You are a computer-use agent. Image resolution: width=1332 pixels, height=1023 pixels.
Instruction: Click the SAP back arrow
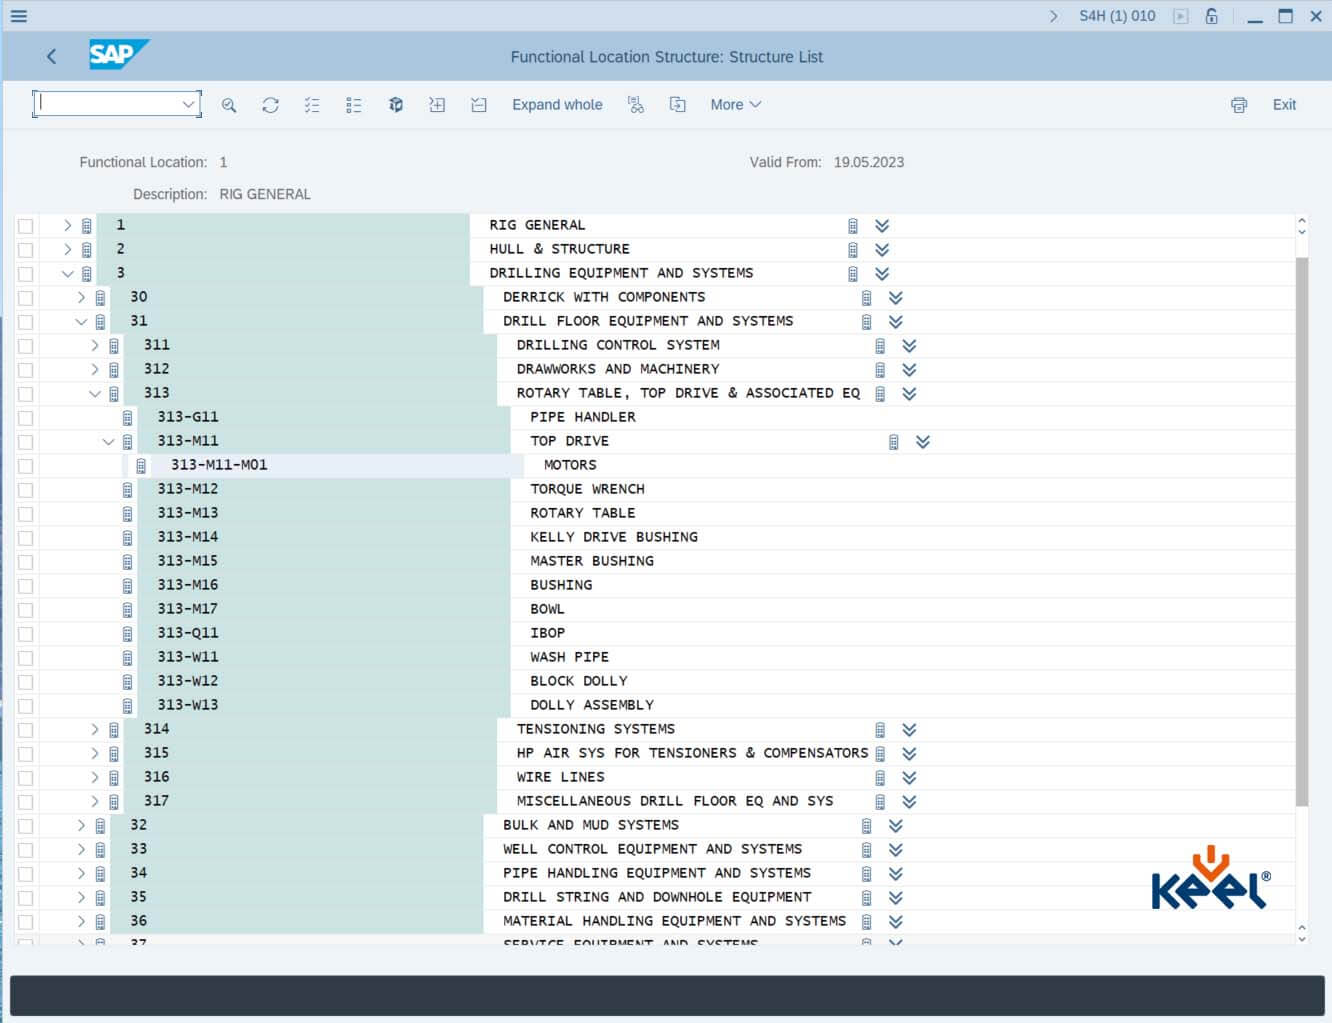click(x=52, y=57)
